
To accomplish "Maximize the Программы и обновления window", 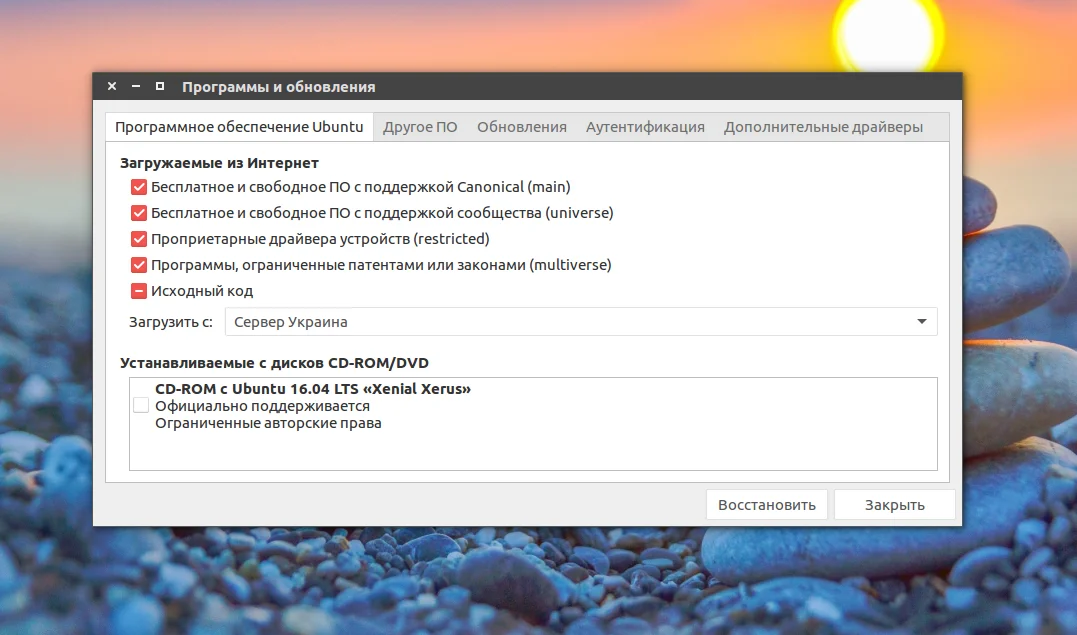I will click(x=160, y=87).
